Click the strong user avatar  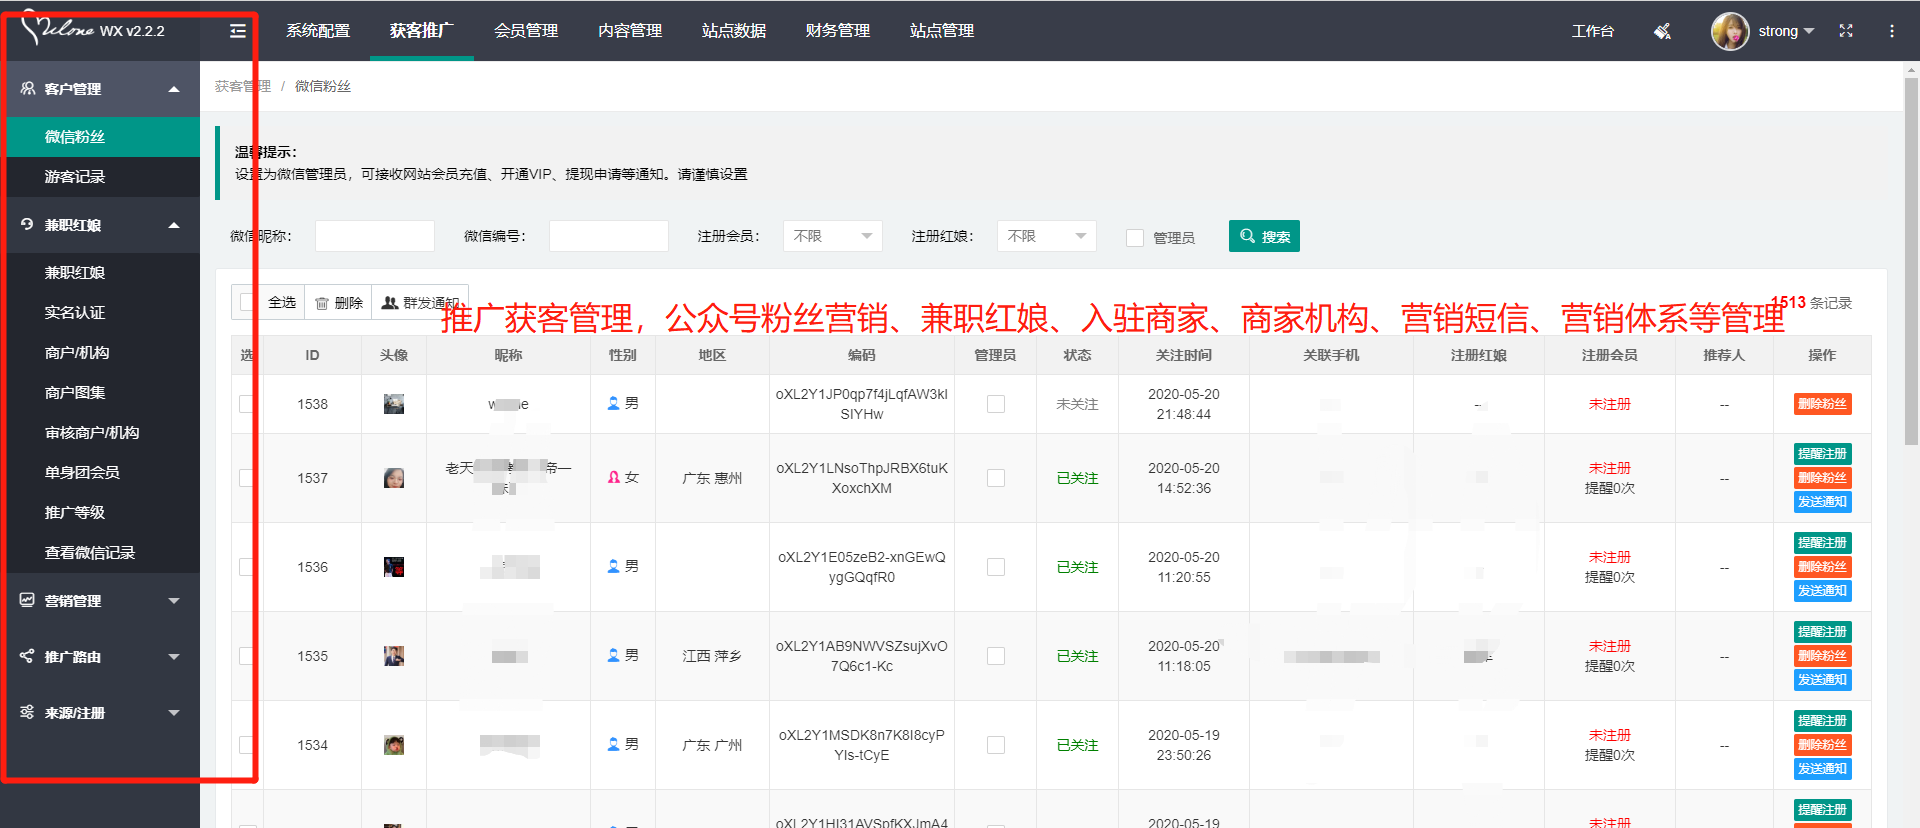(x=1730, y=31)
